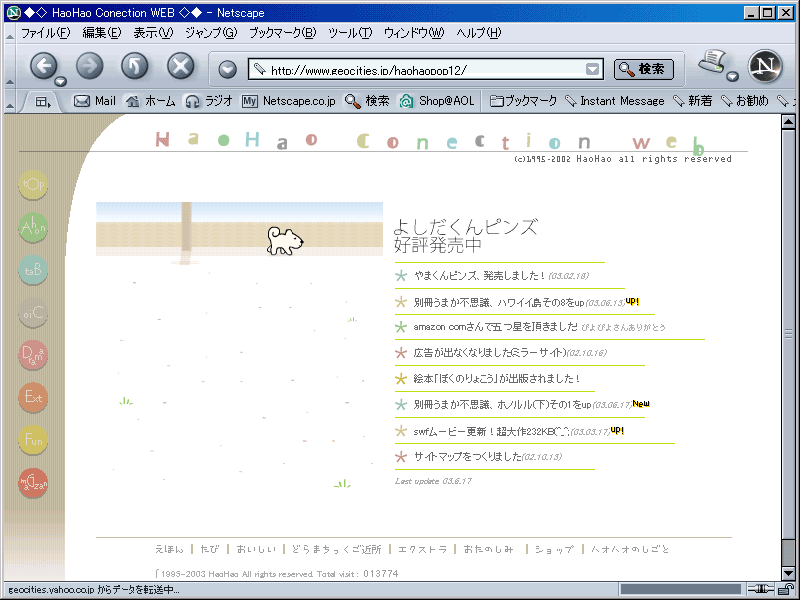Open link about ハワイイ島その8
Screen dimensions: 800x600
498,303
